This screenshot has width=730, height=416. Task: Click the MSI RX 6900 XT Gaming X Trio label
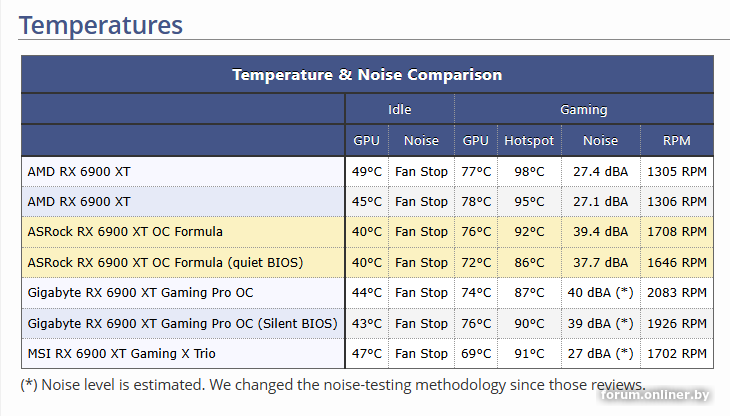pyautogui.click(x=121, y=353)
